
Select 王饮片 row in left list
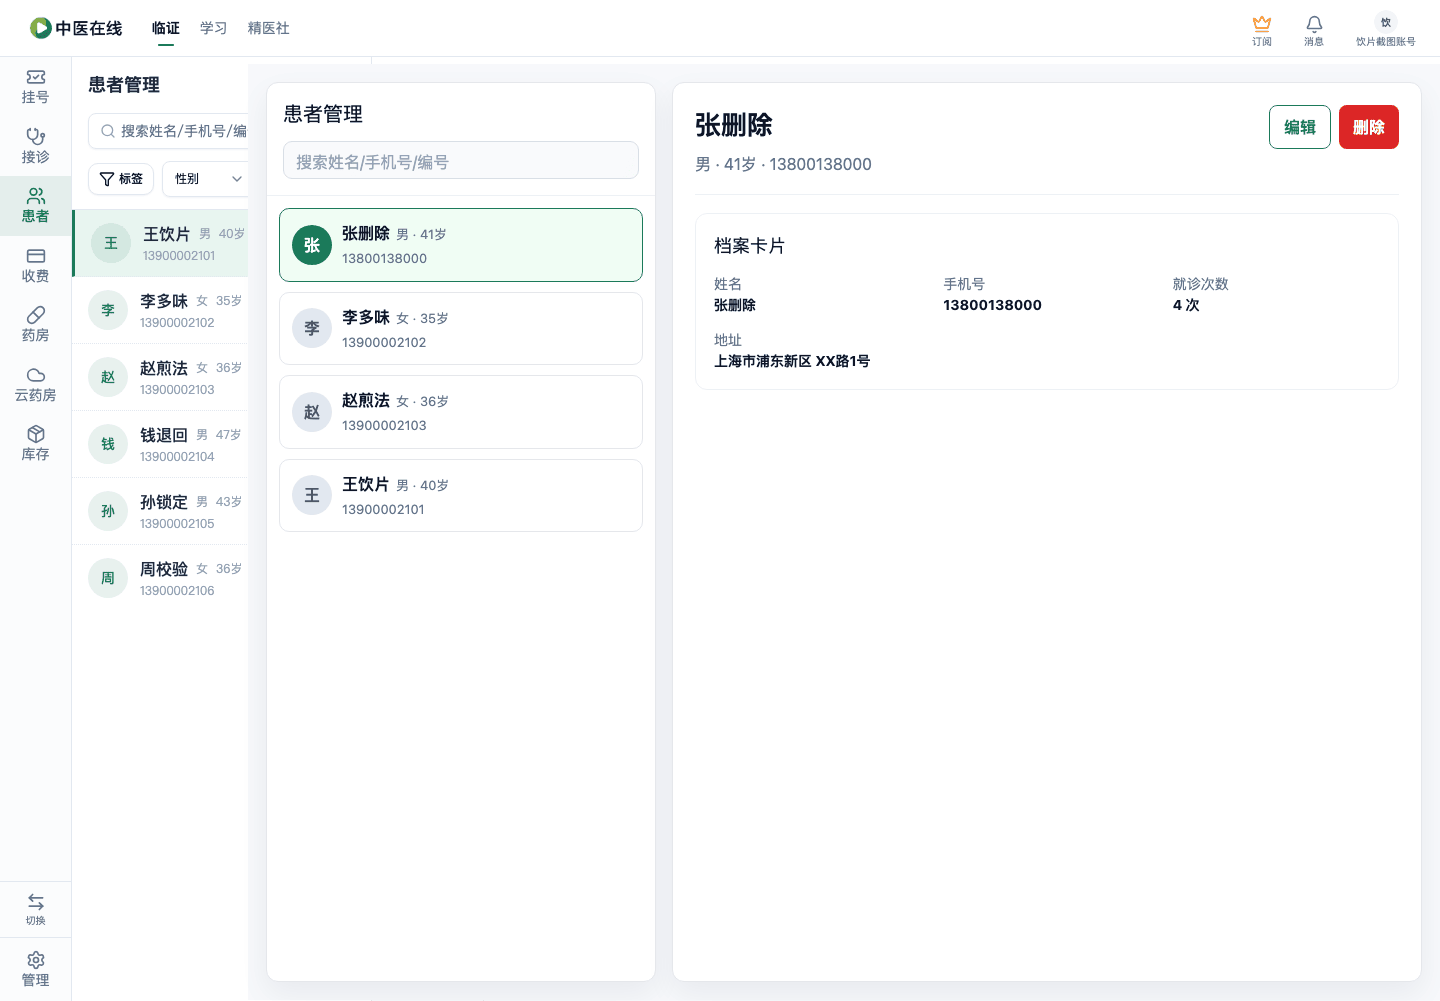coord(160,243)
